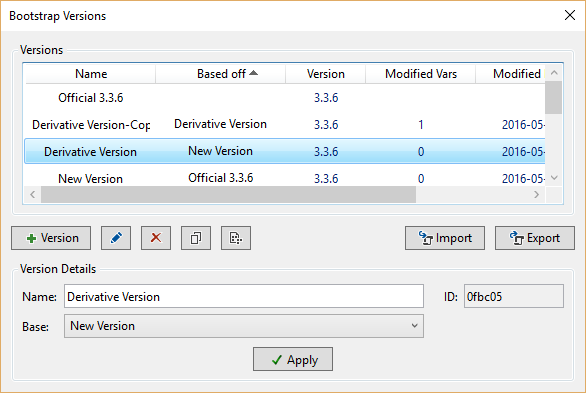The width and height of the screenshot is (586, 393).
Task: Click the duplicate version copy icon
Action: 196,238
